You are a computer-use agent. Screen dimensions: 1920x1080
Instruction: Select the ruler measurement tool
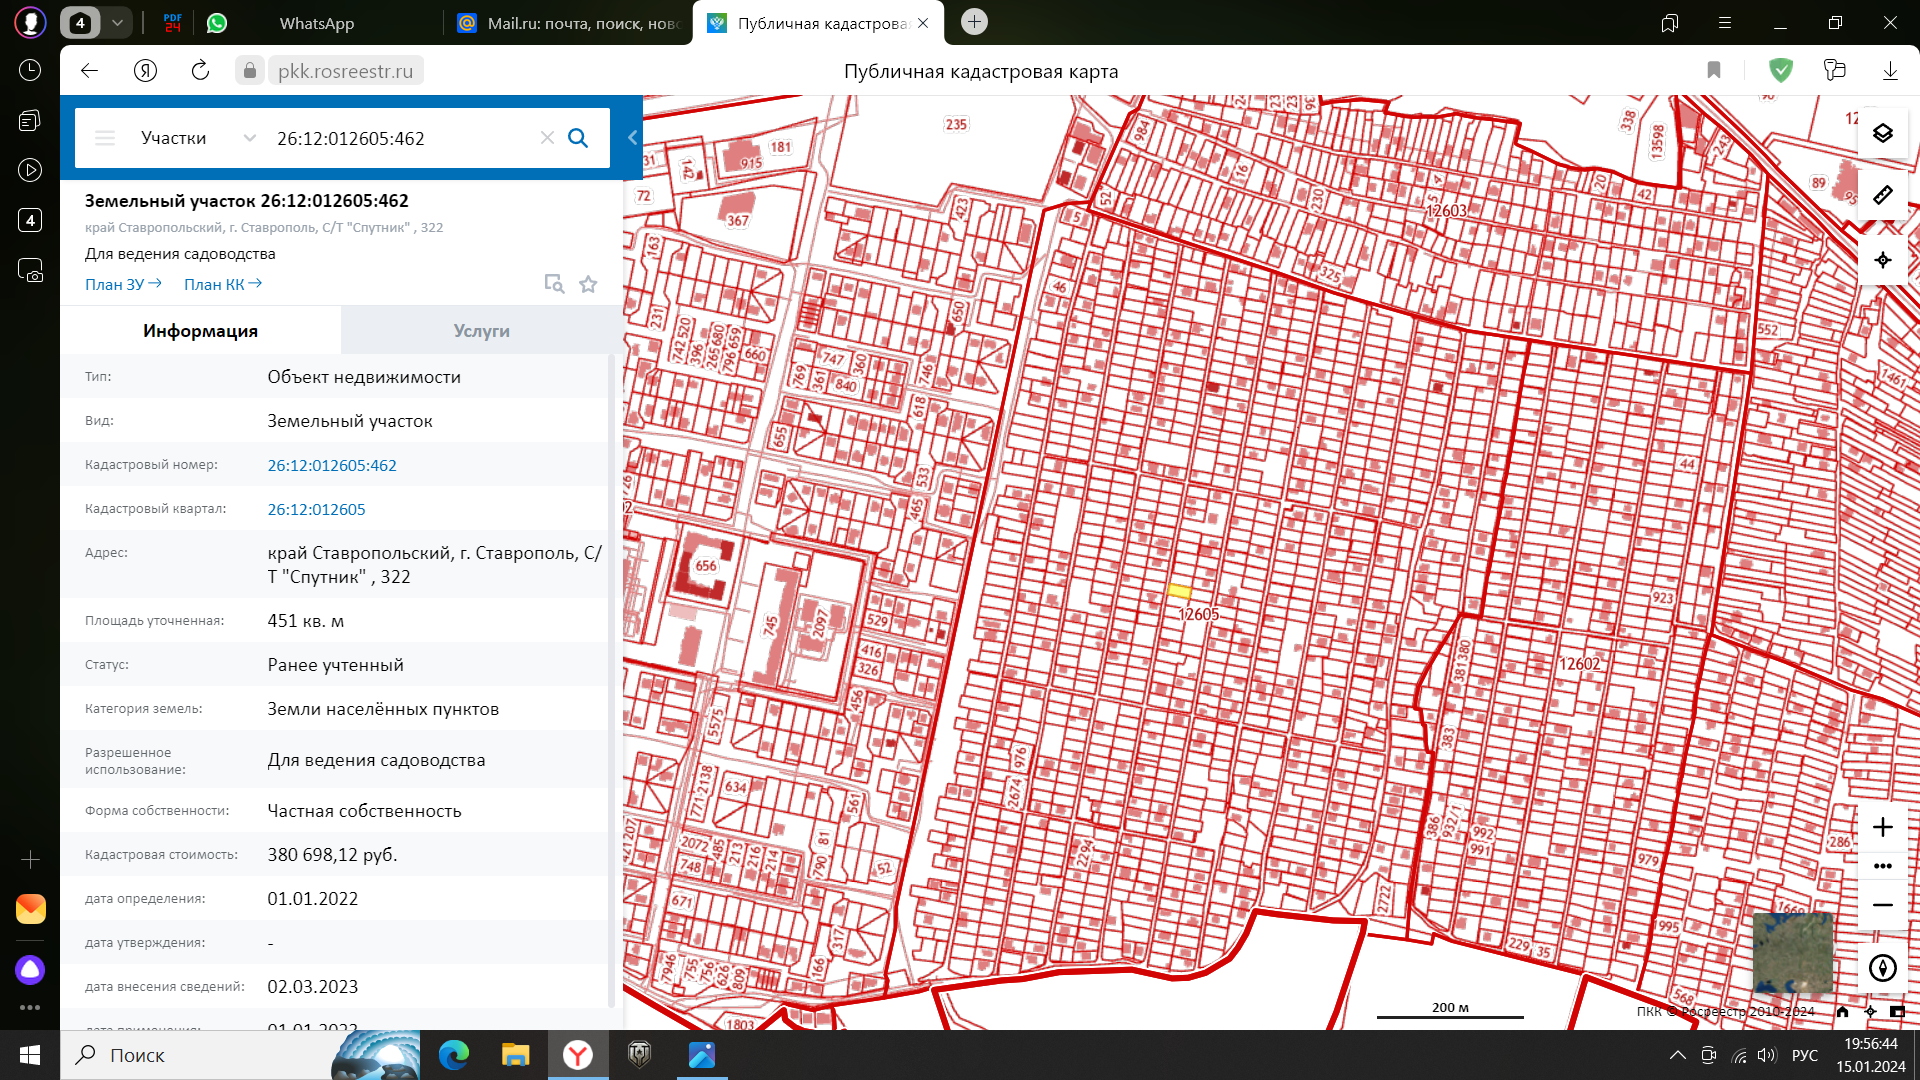[x=1882, y=195]
